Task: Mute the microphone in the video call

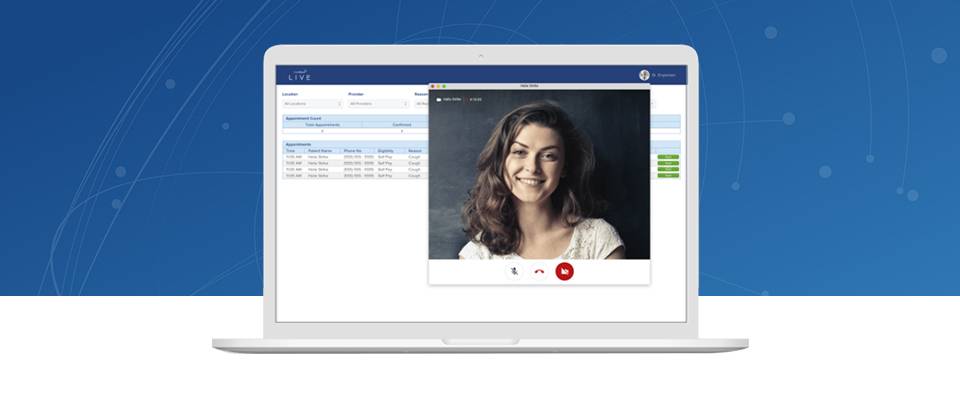Action: [x=514, y=271]
